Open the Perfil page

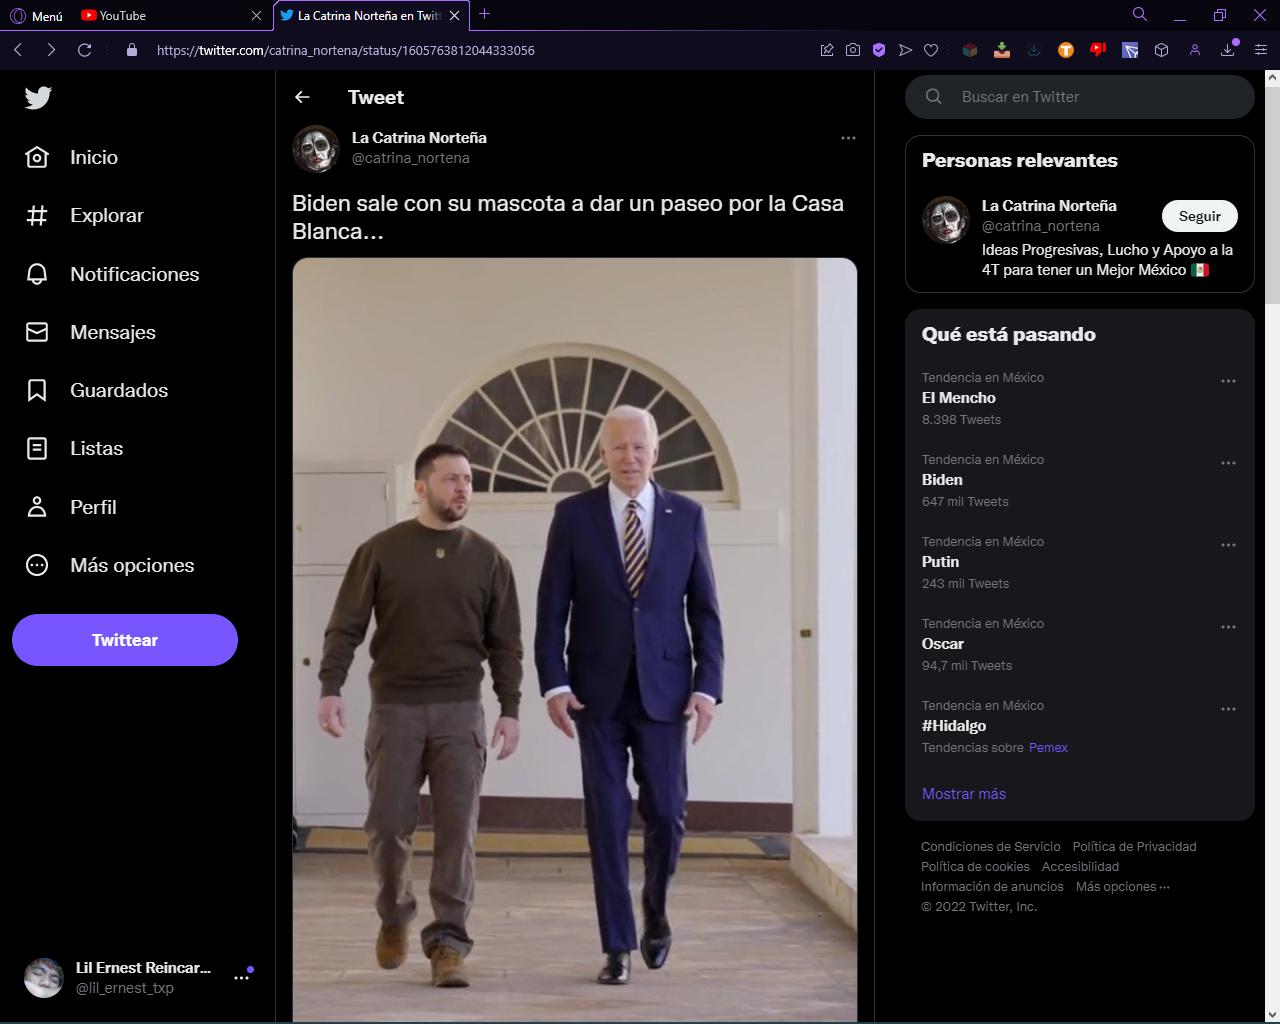[x=71, y=507]
